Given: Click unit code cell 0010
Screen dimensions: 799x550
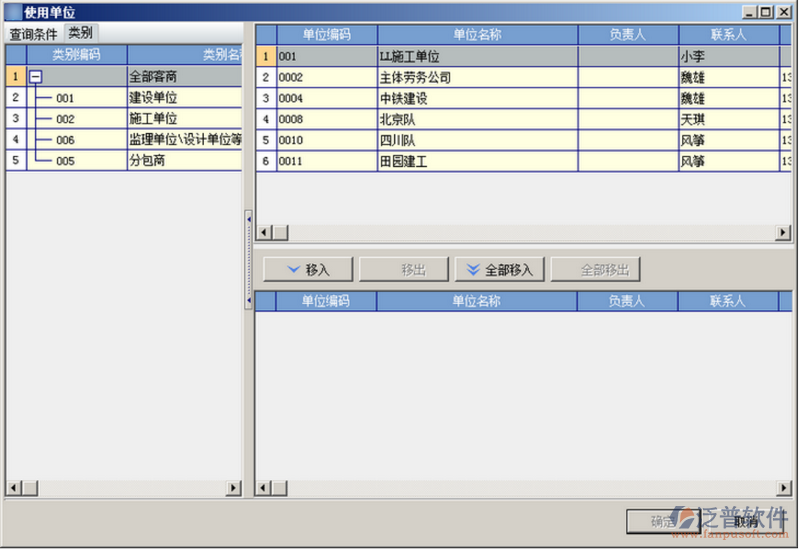Looking at the screenshot, I should 327,140.
